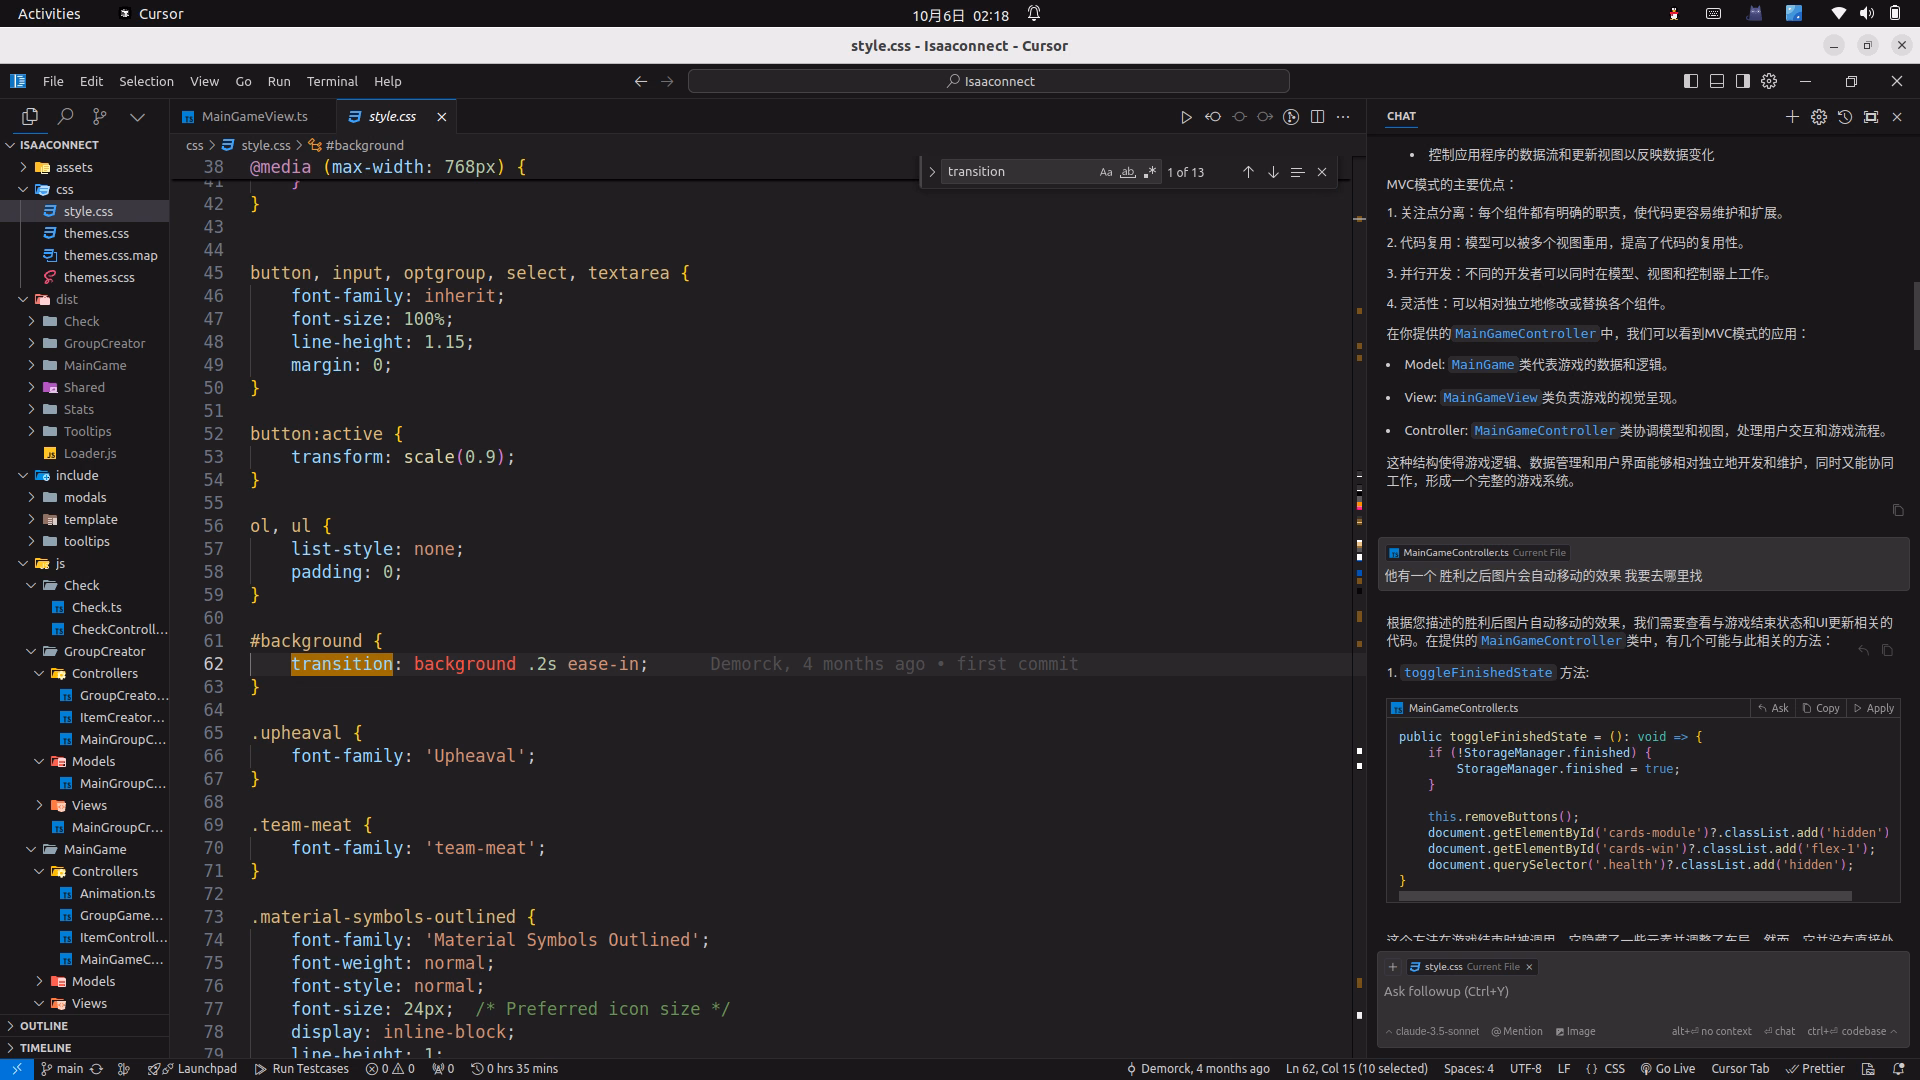This screenshot has height=1080, width=1920.
Task: Toggle Use Regular Expression in find
Action: [x=1150, y=172]
